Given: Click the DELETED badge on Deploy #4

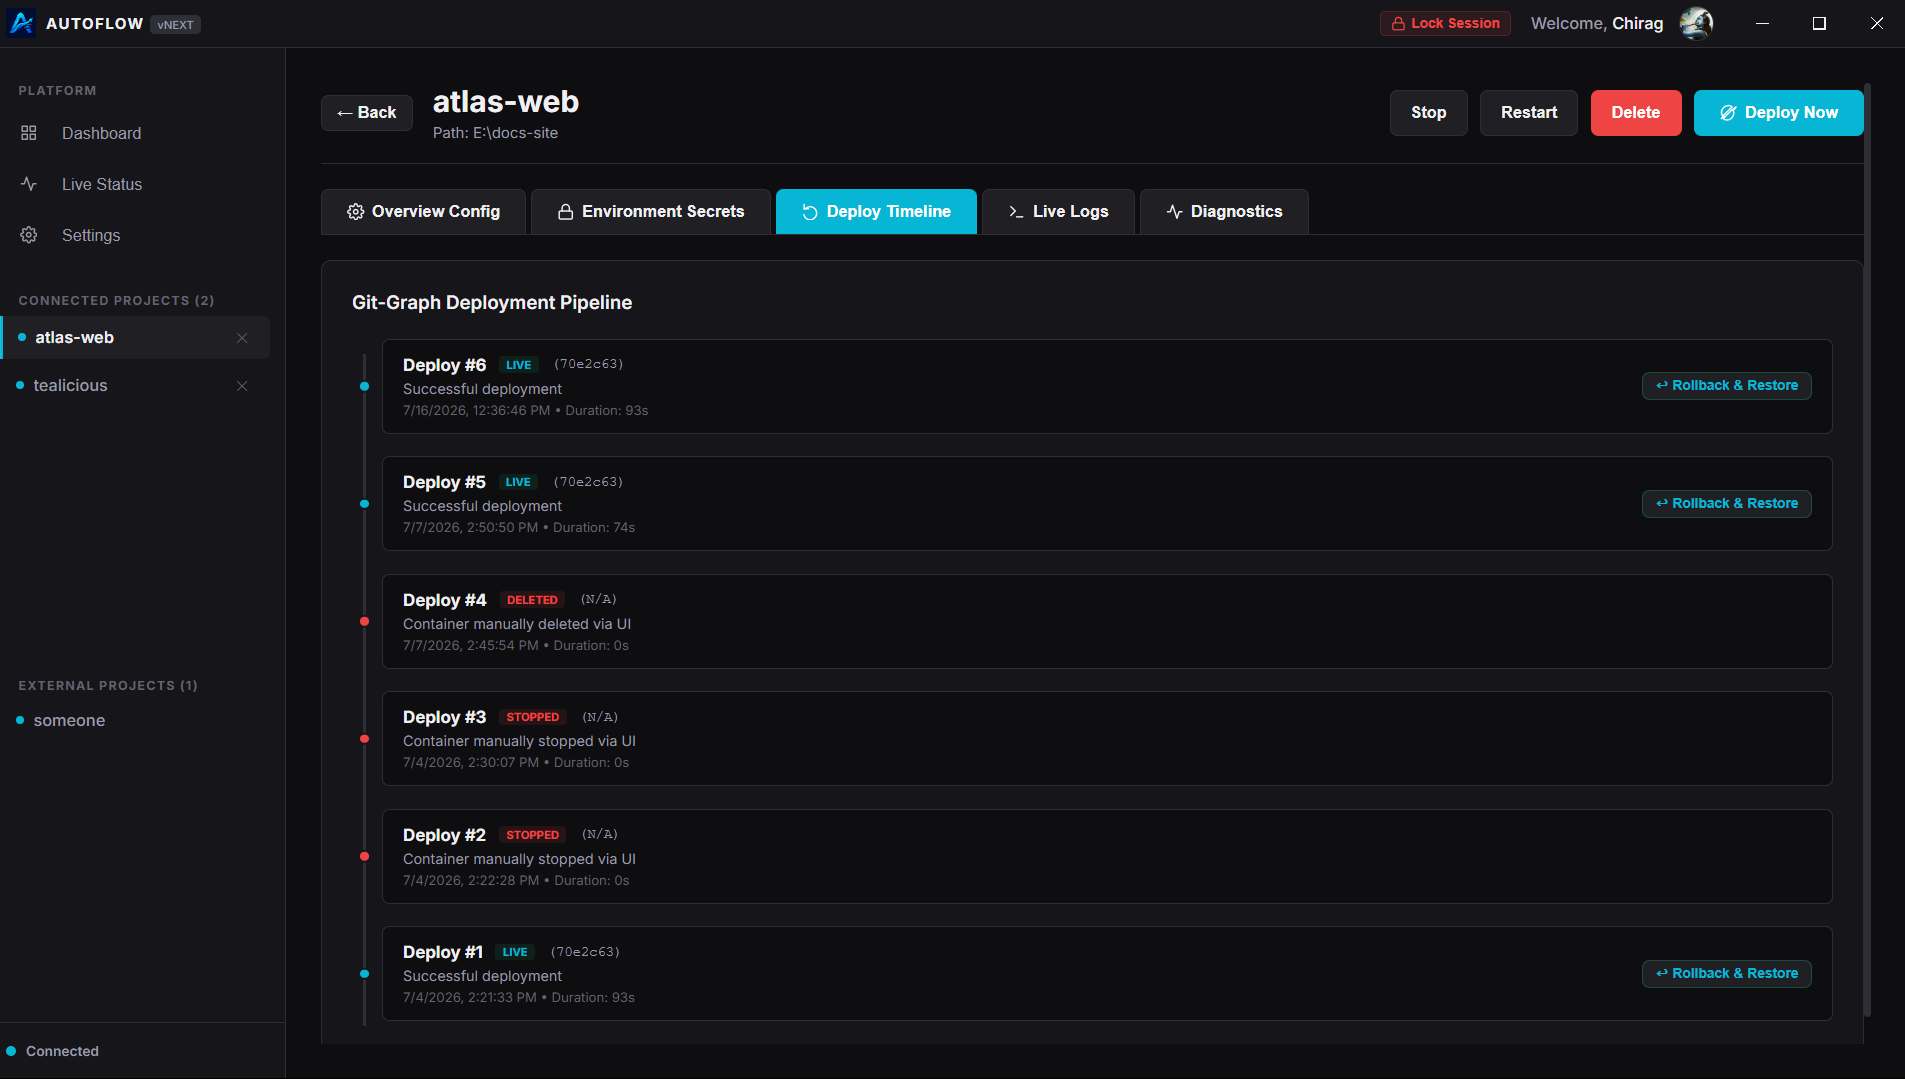Looking at the screenshot, I should coord(532,600).
